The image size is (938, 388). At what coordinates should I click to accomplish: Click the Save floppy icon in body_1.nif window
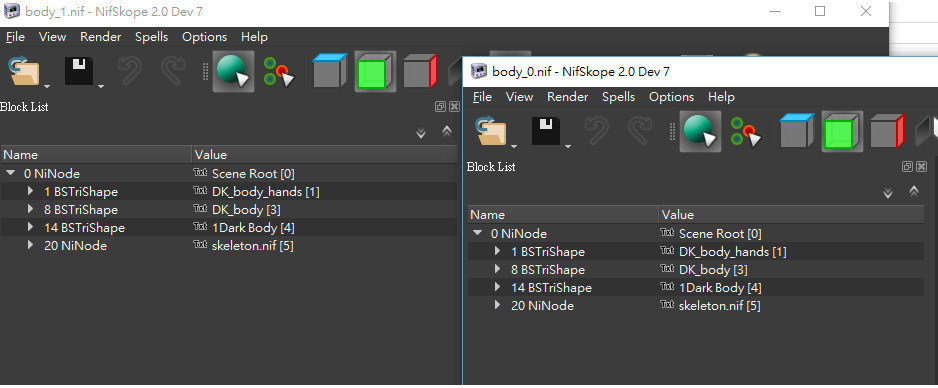tap(79, 71)
